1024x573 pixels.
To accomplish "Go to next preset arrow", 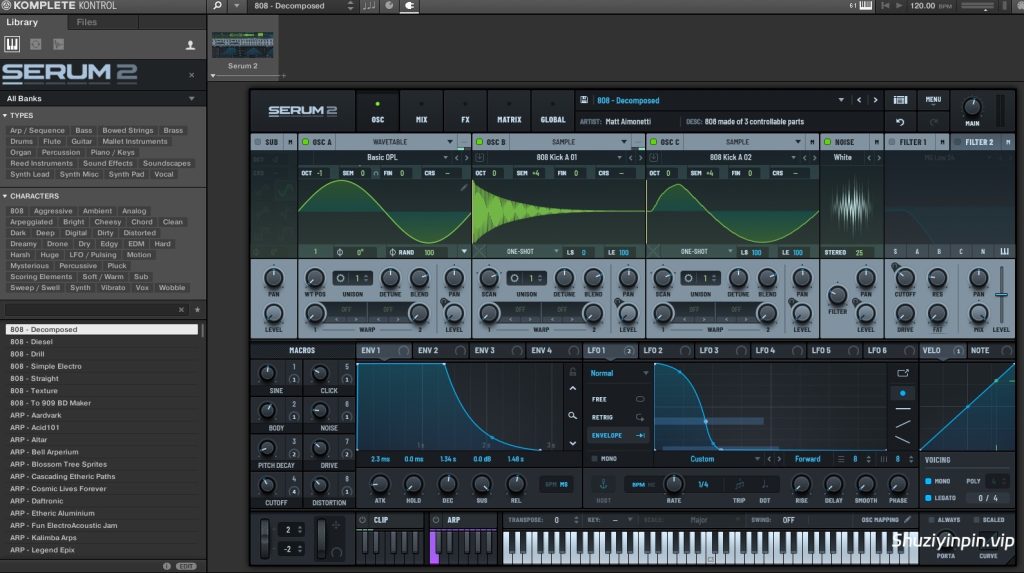I will coord(875,100).
